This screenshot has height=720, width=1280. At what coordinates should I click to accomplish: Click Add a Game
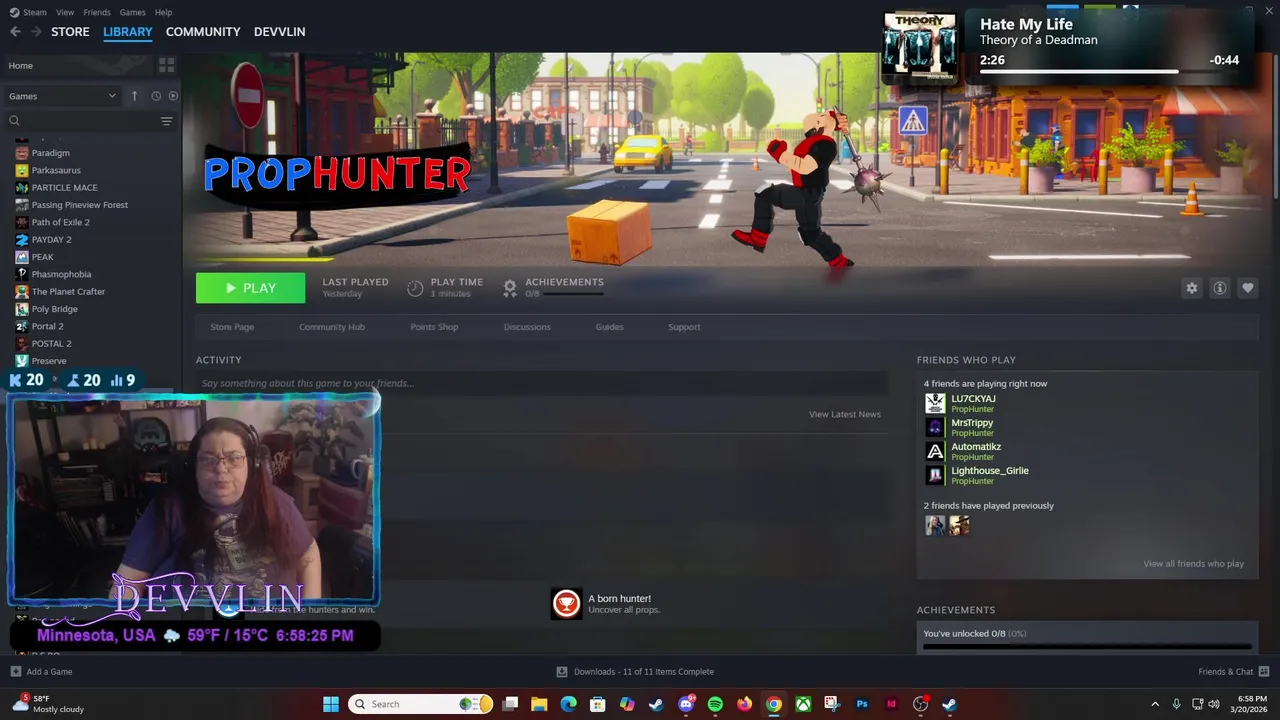[x=41, y=672]
